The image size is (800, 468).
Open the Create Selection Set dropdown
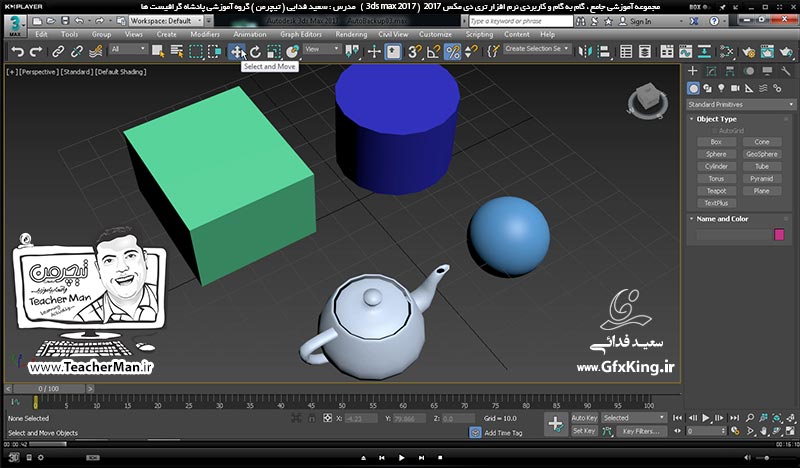(537, 49)
